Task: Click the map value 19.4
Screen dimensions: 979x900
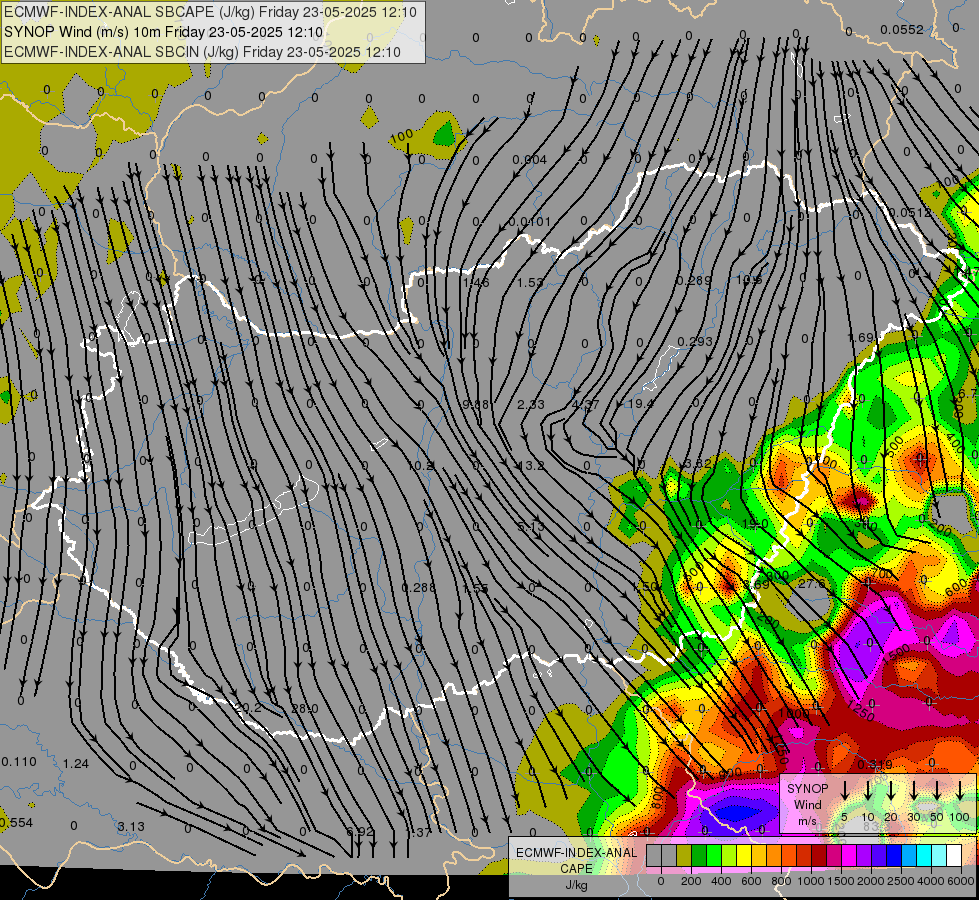Action: (x=641, y=404)
